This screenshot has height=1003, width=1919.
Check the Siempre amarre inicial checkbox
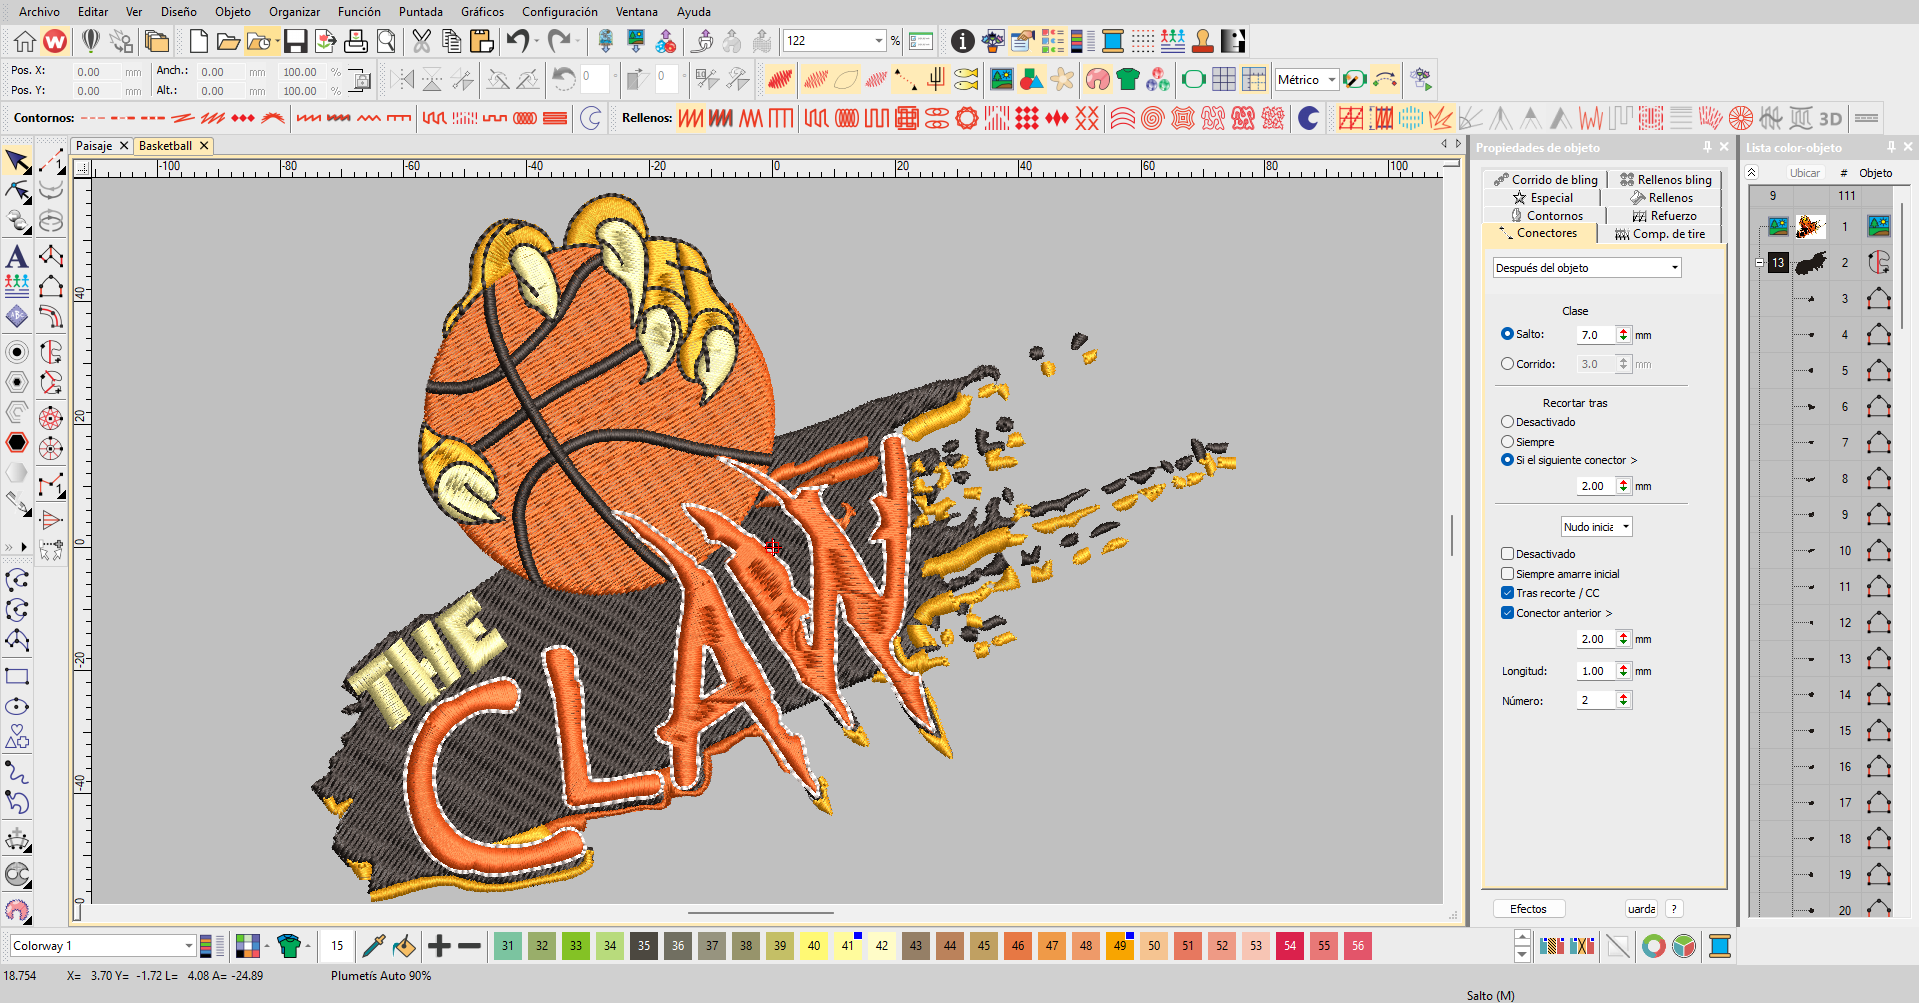click(x=1508, y=573)
